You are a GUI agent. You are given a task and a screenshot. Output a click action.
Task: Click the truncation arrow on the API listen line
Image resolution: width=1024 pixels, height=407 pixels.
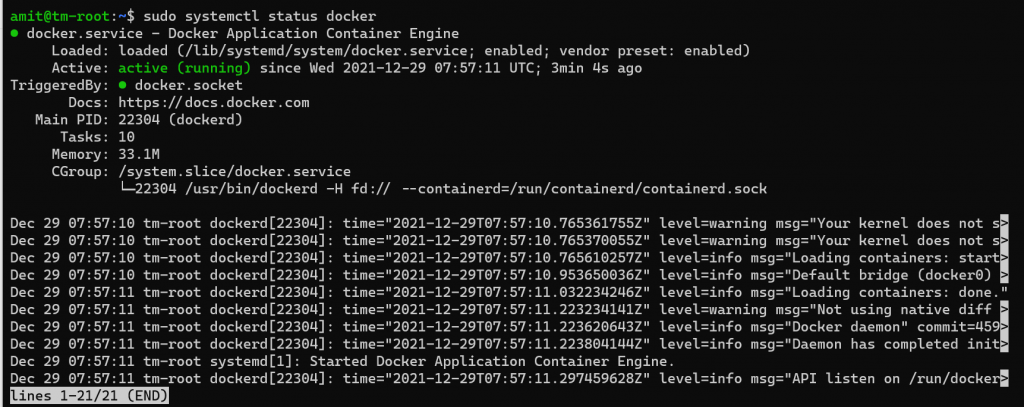click(x=1004, y=378)
